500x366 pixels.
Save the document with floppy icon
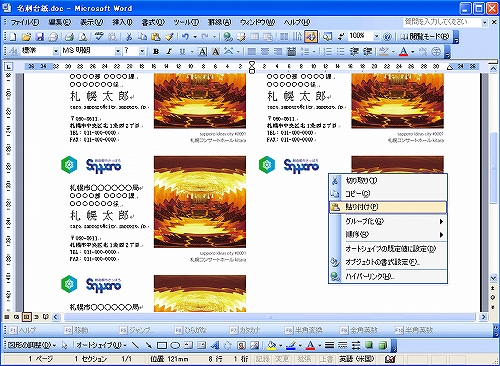(x=40, y=37)
